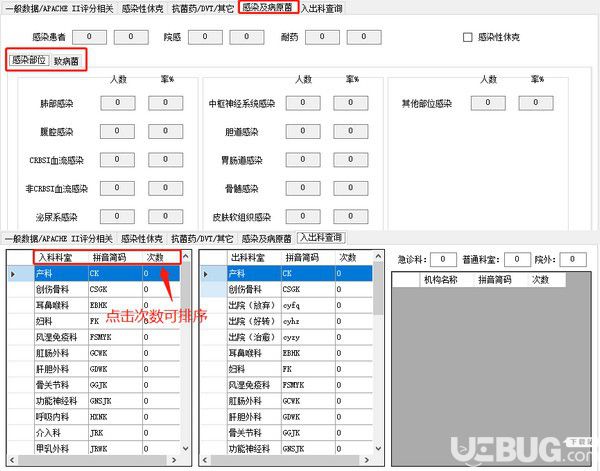Screen dimensions: 600x471
Task: Click 皮肤软组织感染 人数 field
Action: coord(303,216)
